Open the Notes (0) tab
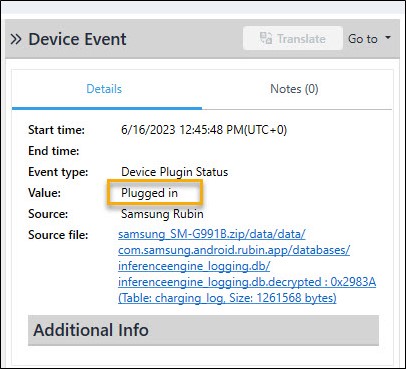Screen dimensions: 406x369 pyautogui.click(x=294, y=89)
